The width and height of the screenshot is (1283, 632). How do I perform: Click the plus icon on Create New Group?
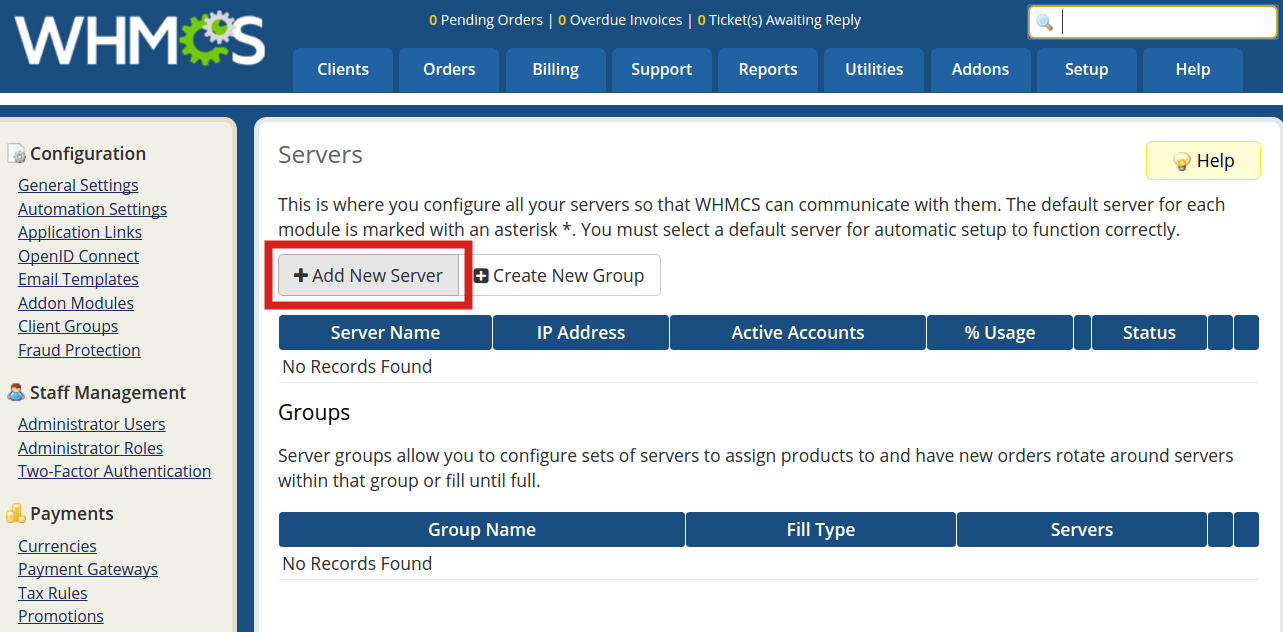(x=481, y=276)
